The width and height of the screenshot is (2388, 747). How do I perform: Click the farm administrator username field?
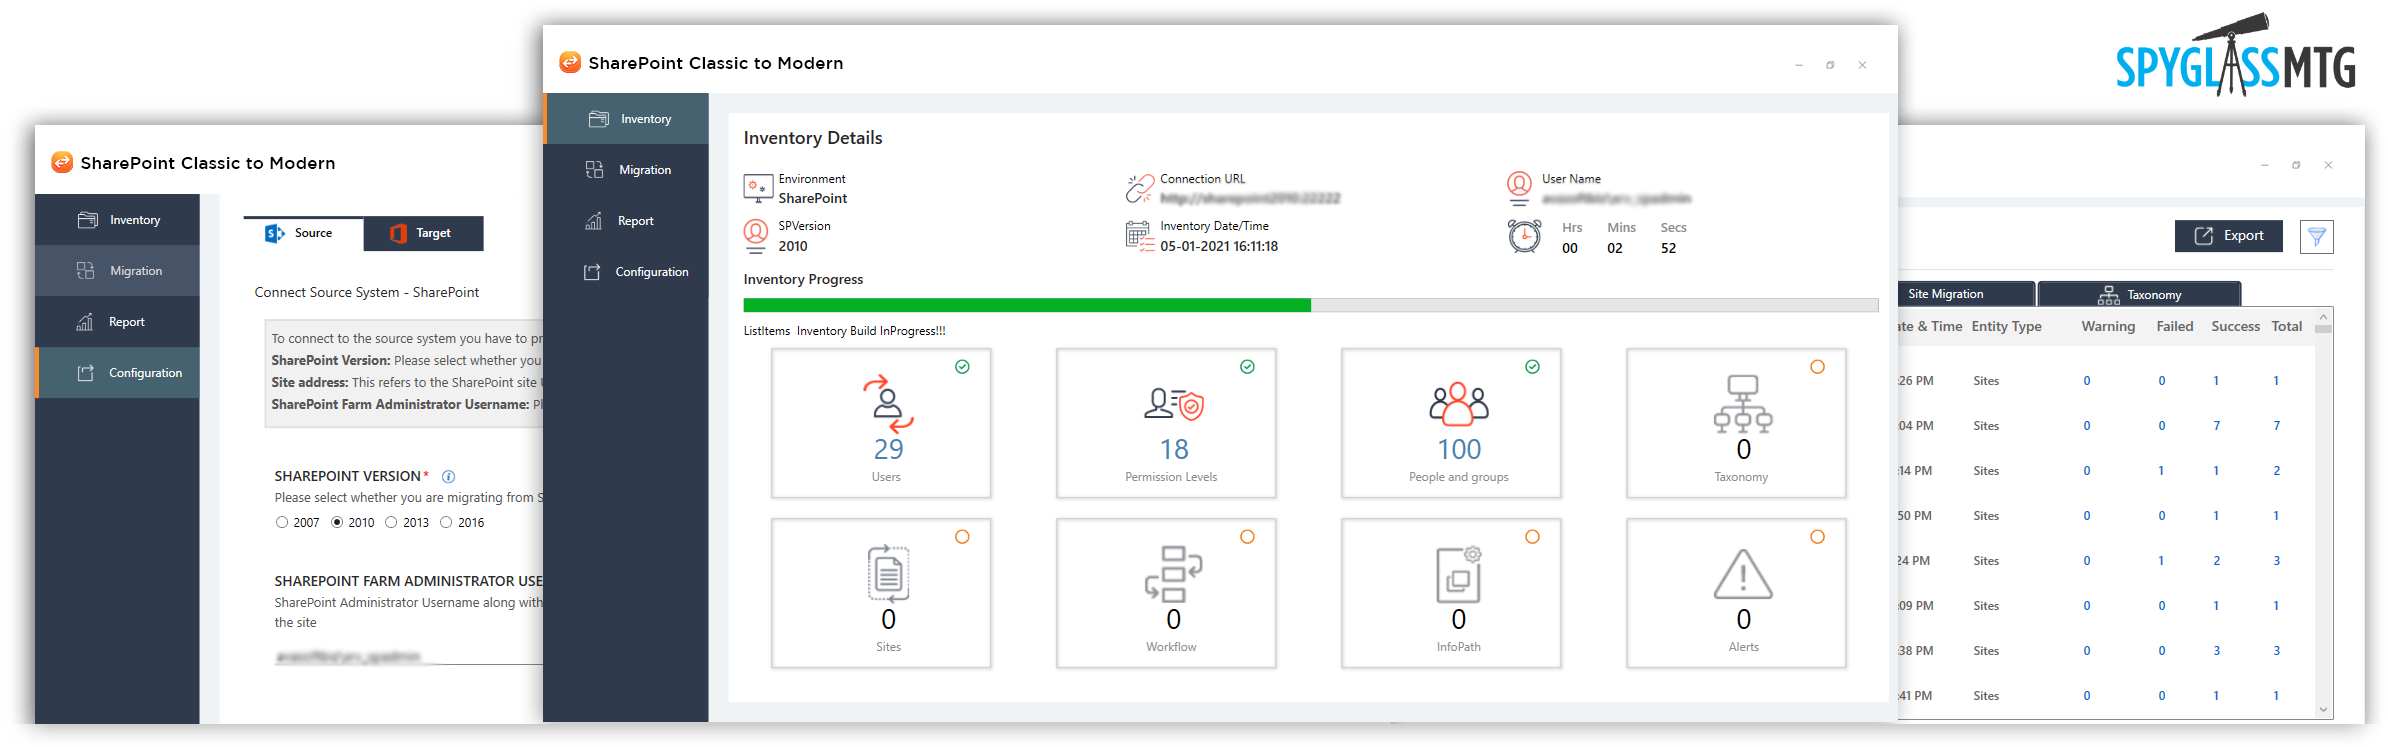click(410, 656)
